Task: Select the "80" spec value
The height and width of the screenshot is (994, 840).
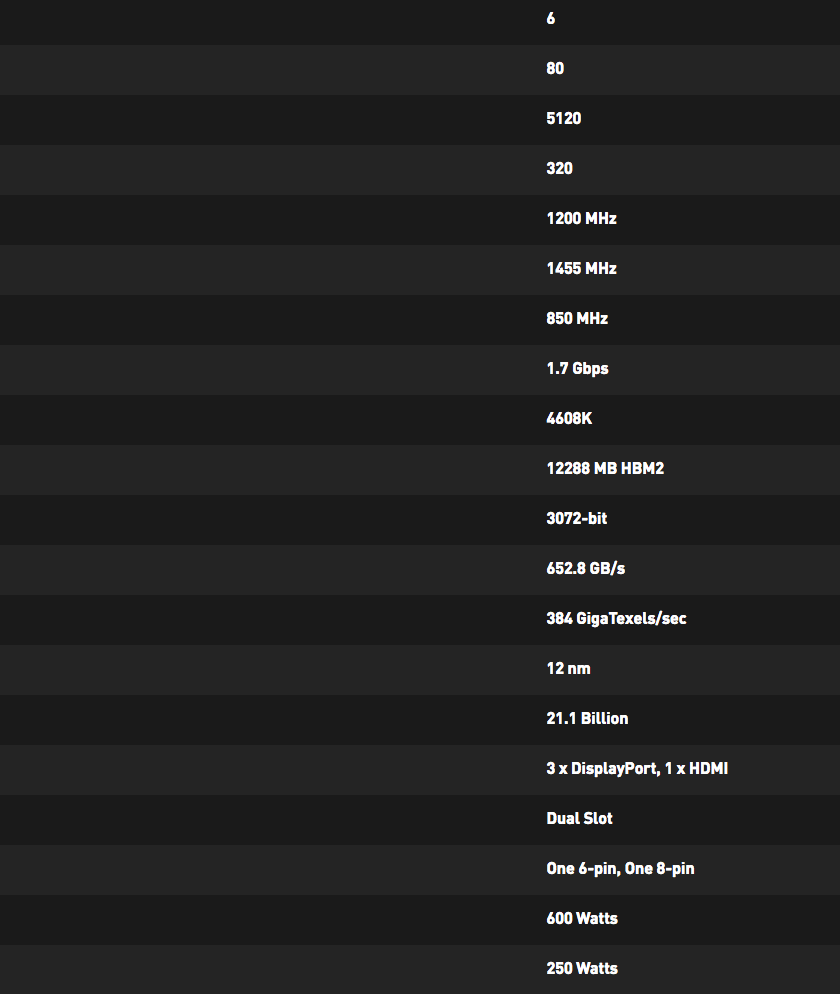Action: tap(555, 69)
